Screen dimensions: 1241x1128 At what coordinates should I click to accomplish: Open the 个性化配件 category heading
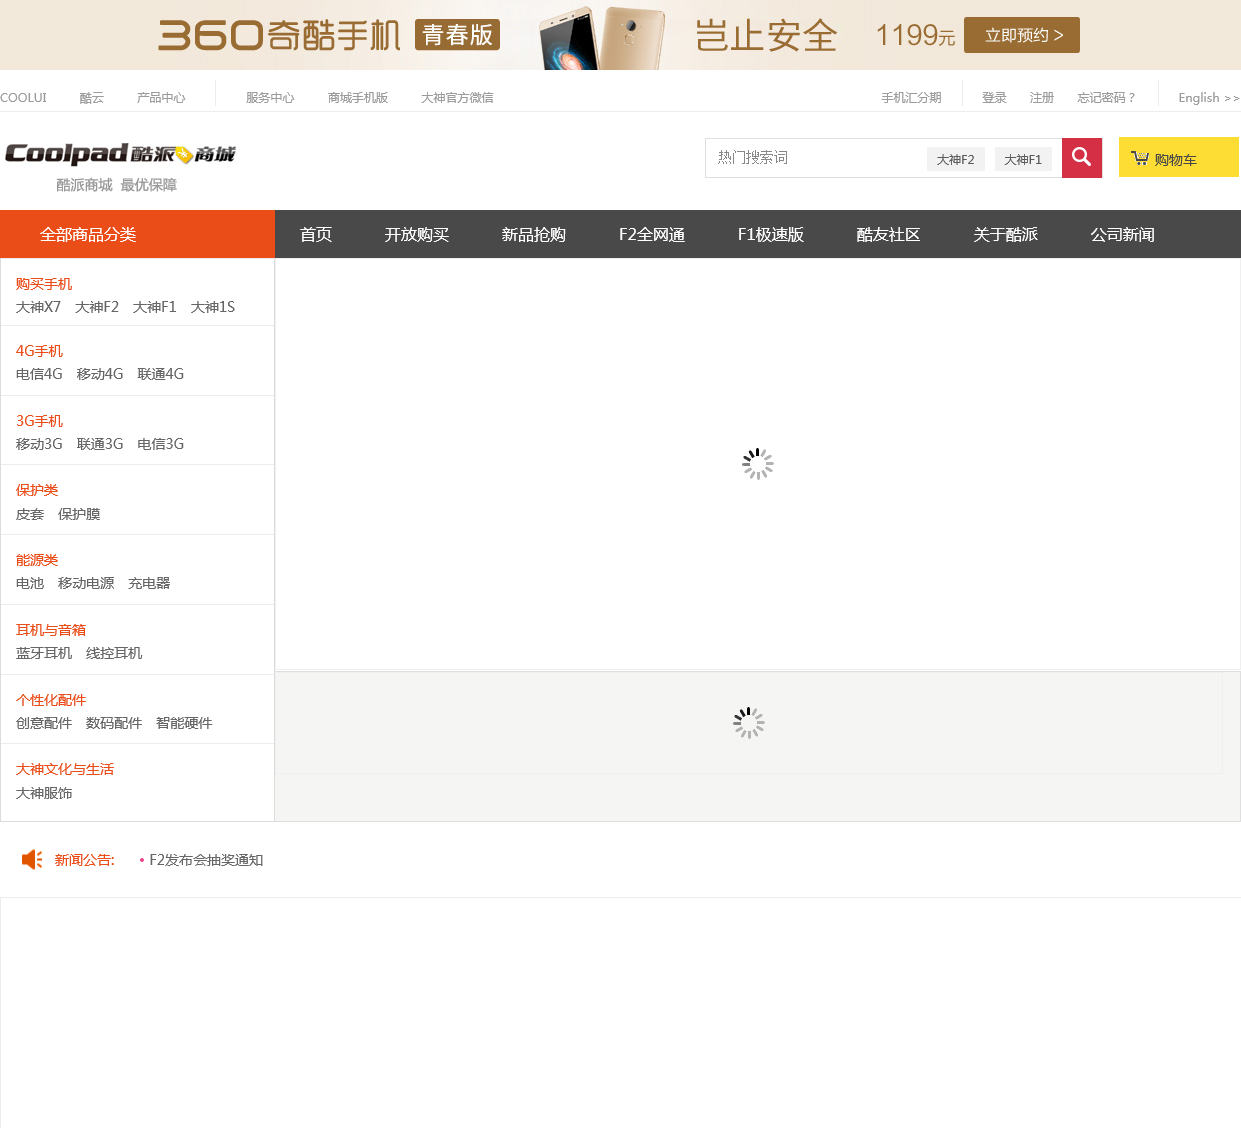pos(51,700)
